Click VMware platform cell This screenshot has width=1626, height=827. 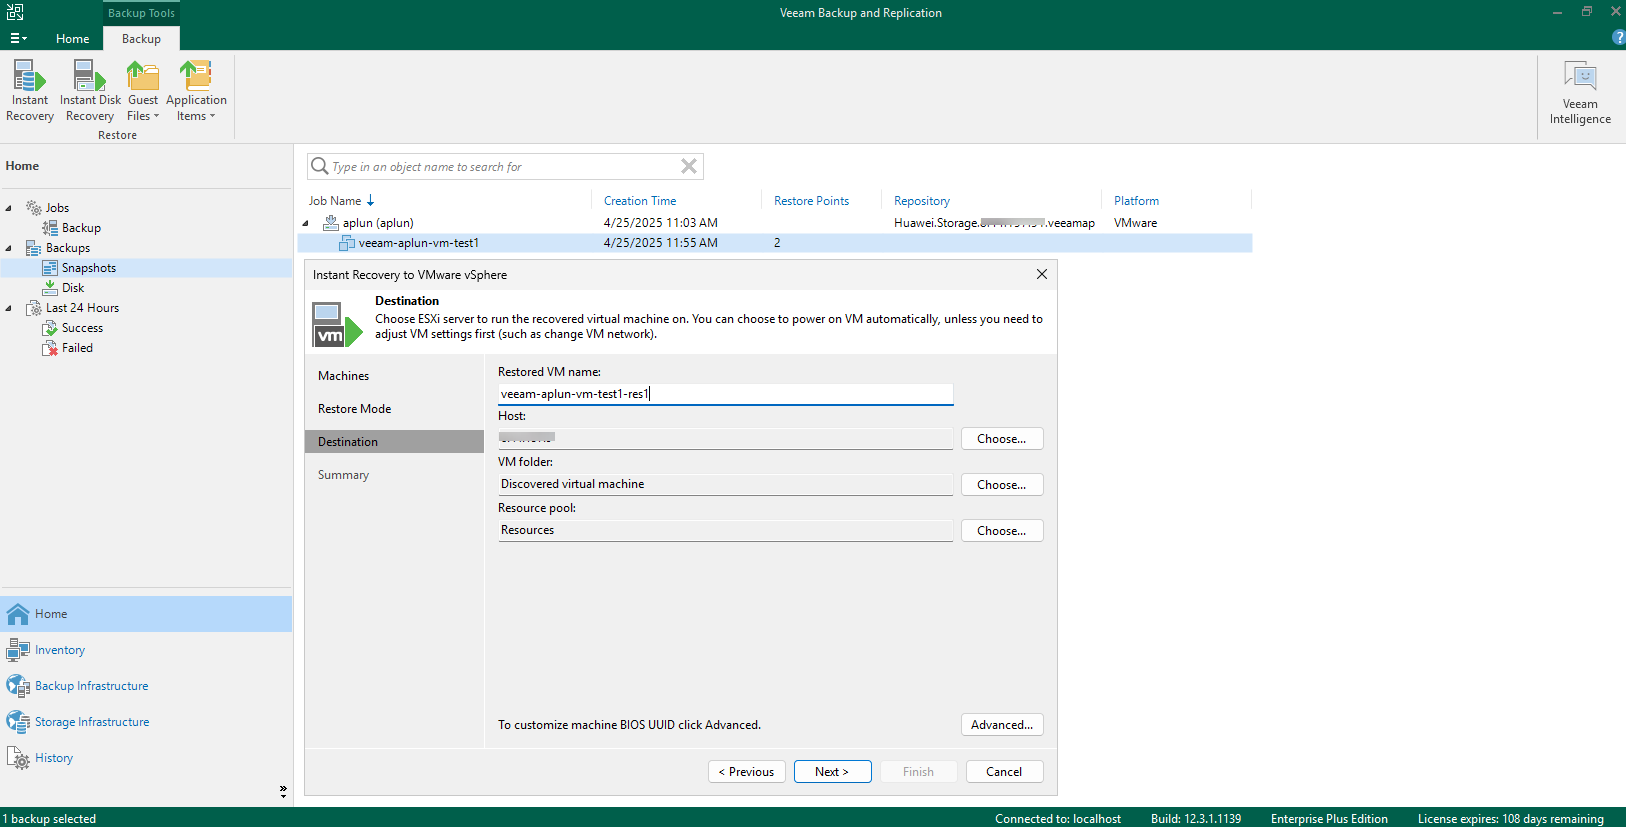[1135, 223]
